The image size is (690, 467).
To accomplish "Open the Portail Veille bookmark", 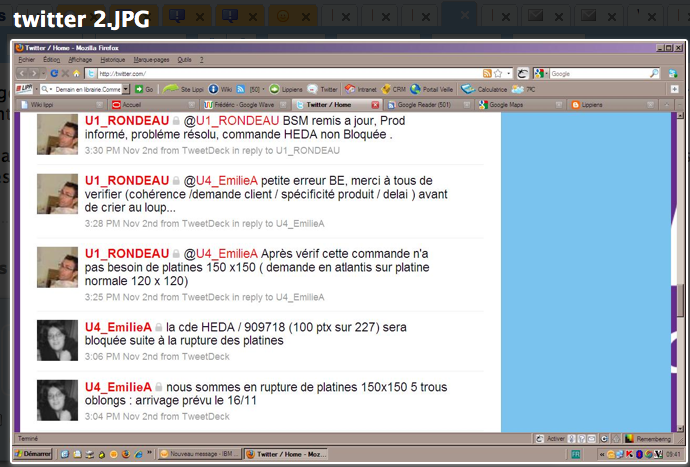I will (x=432, y=89).
